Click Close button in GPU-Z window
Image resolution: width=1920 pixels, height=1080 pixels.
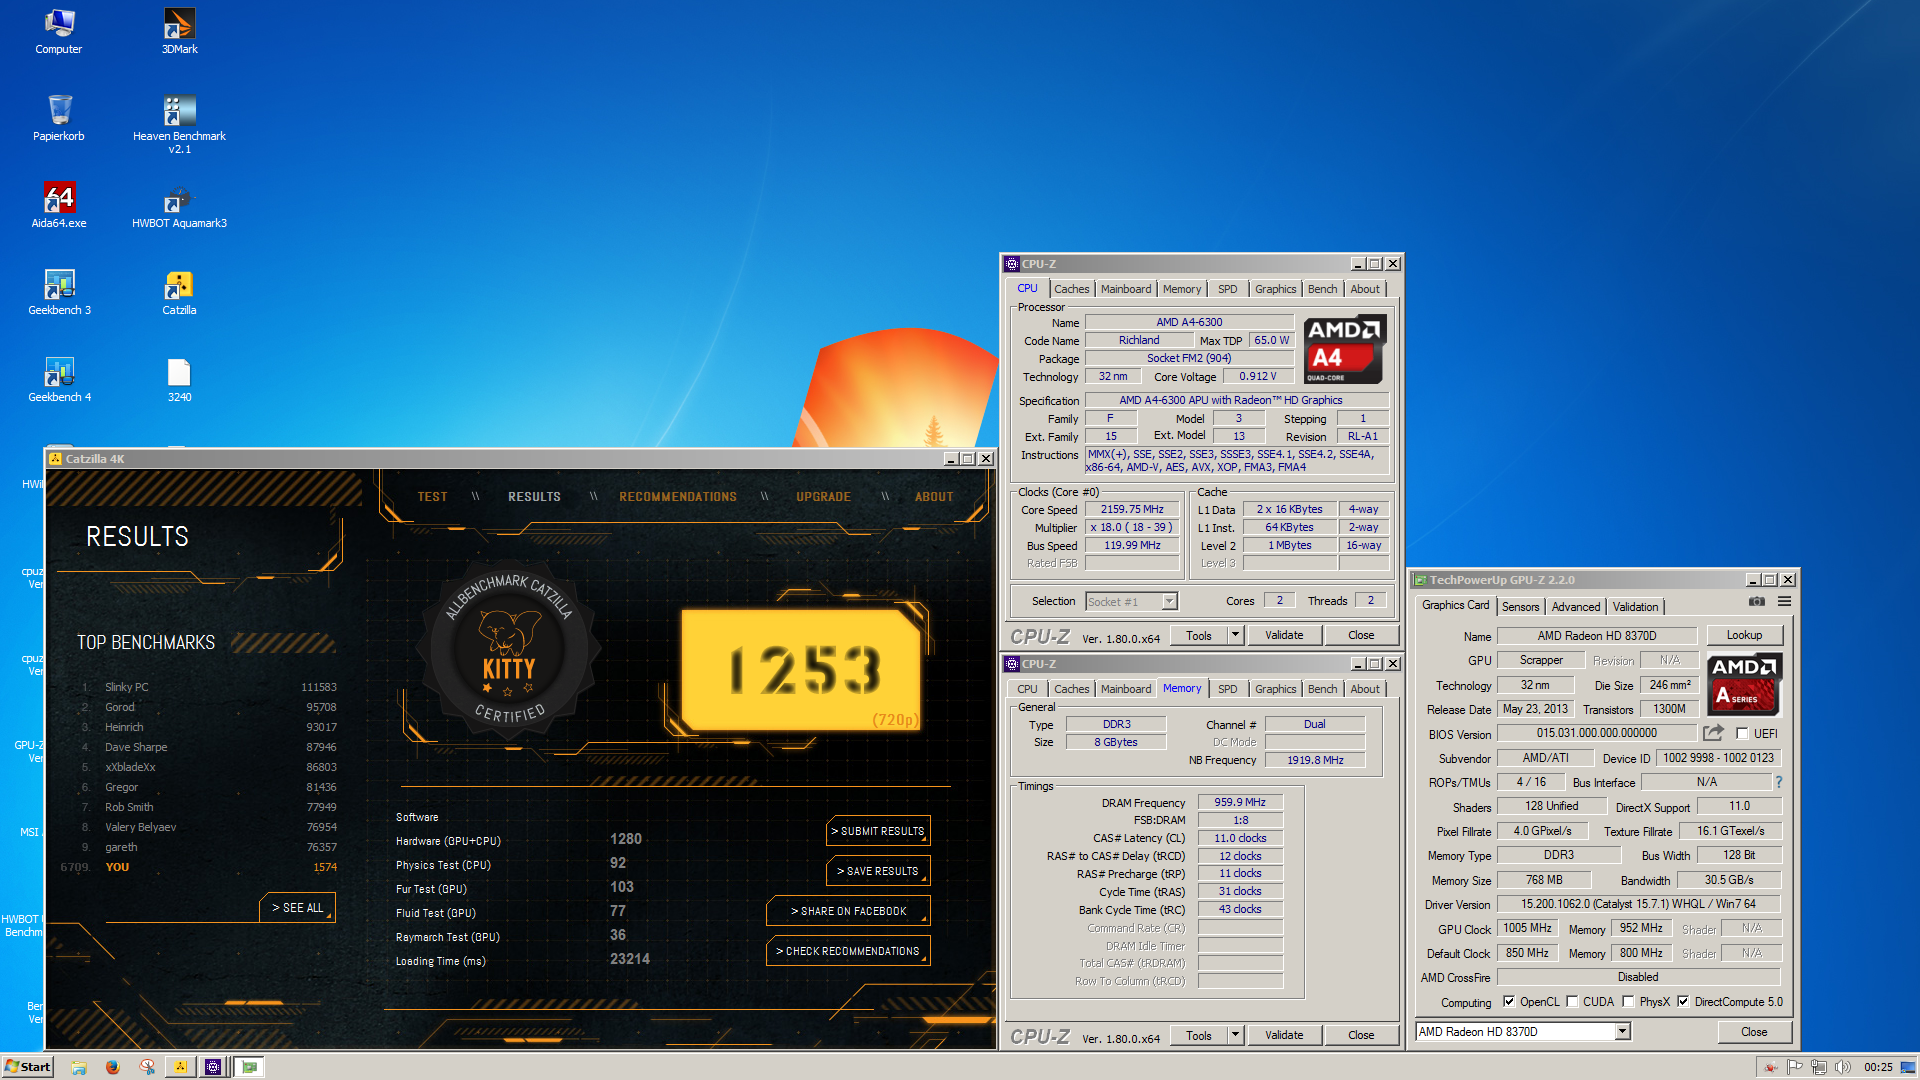click(1754, 1032)
